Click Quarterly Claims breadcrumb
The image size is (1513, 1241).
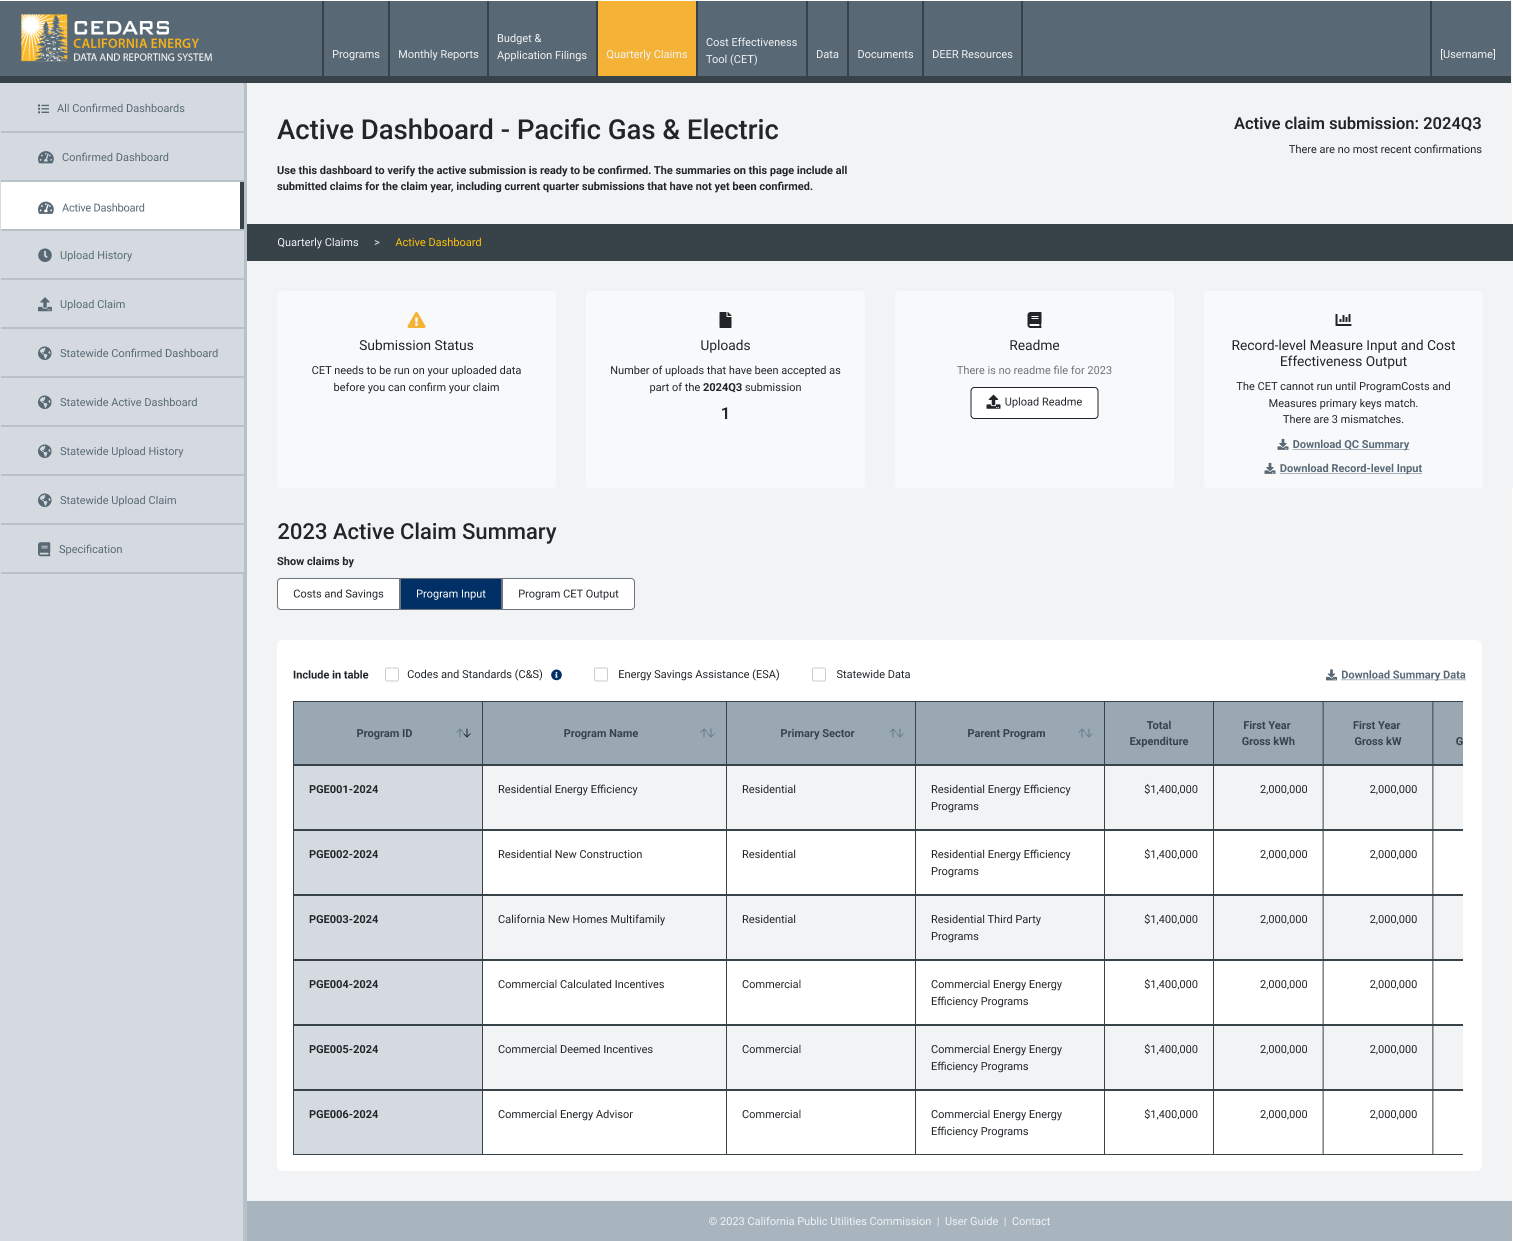click(x=318, y=242)
